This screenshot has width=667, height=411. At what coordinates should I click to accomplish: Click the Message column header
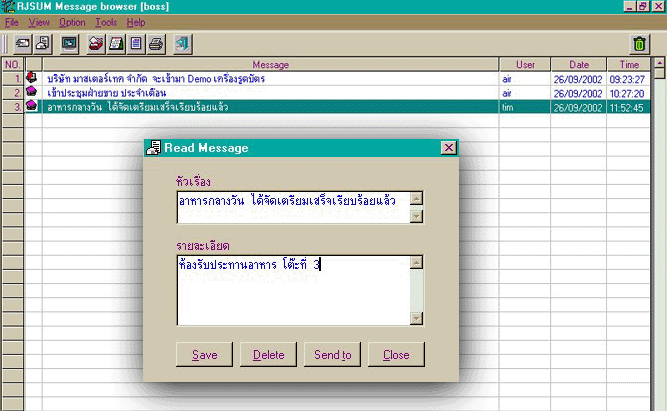point(271,65)
